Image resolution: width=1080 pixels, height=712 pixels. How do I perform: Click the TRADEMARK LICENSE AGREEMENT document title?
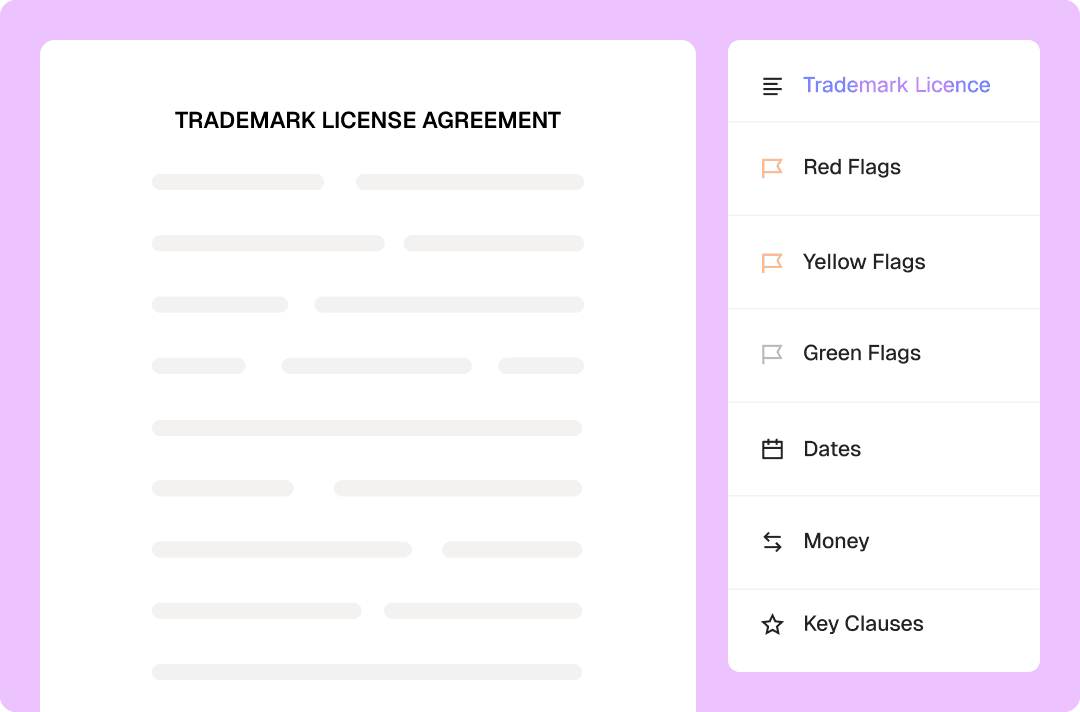pyautogui.click(x=368, y=121)
